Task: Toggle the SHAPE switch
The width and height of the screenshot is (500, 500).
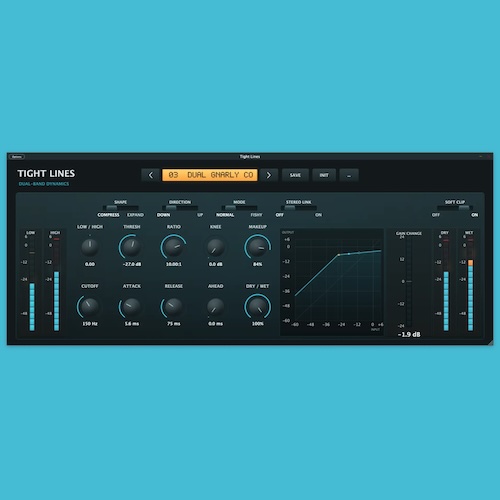Action: [121, 208]
